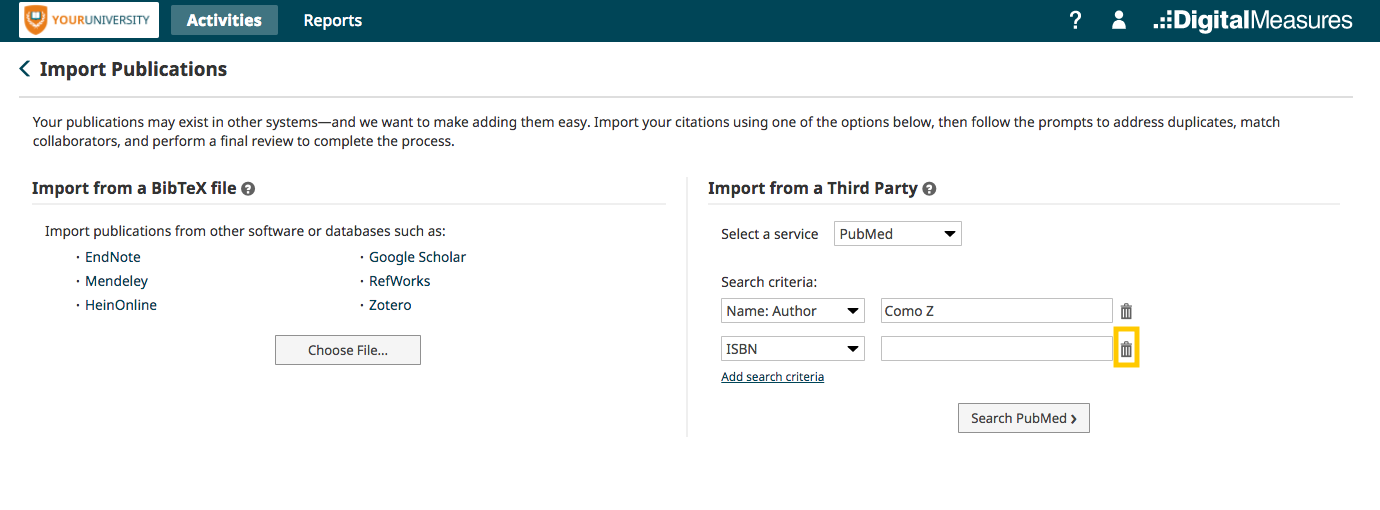Click the Choose File... button

pyautogui.click(x=348, y=350)
